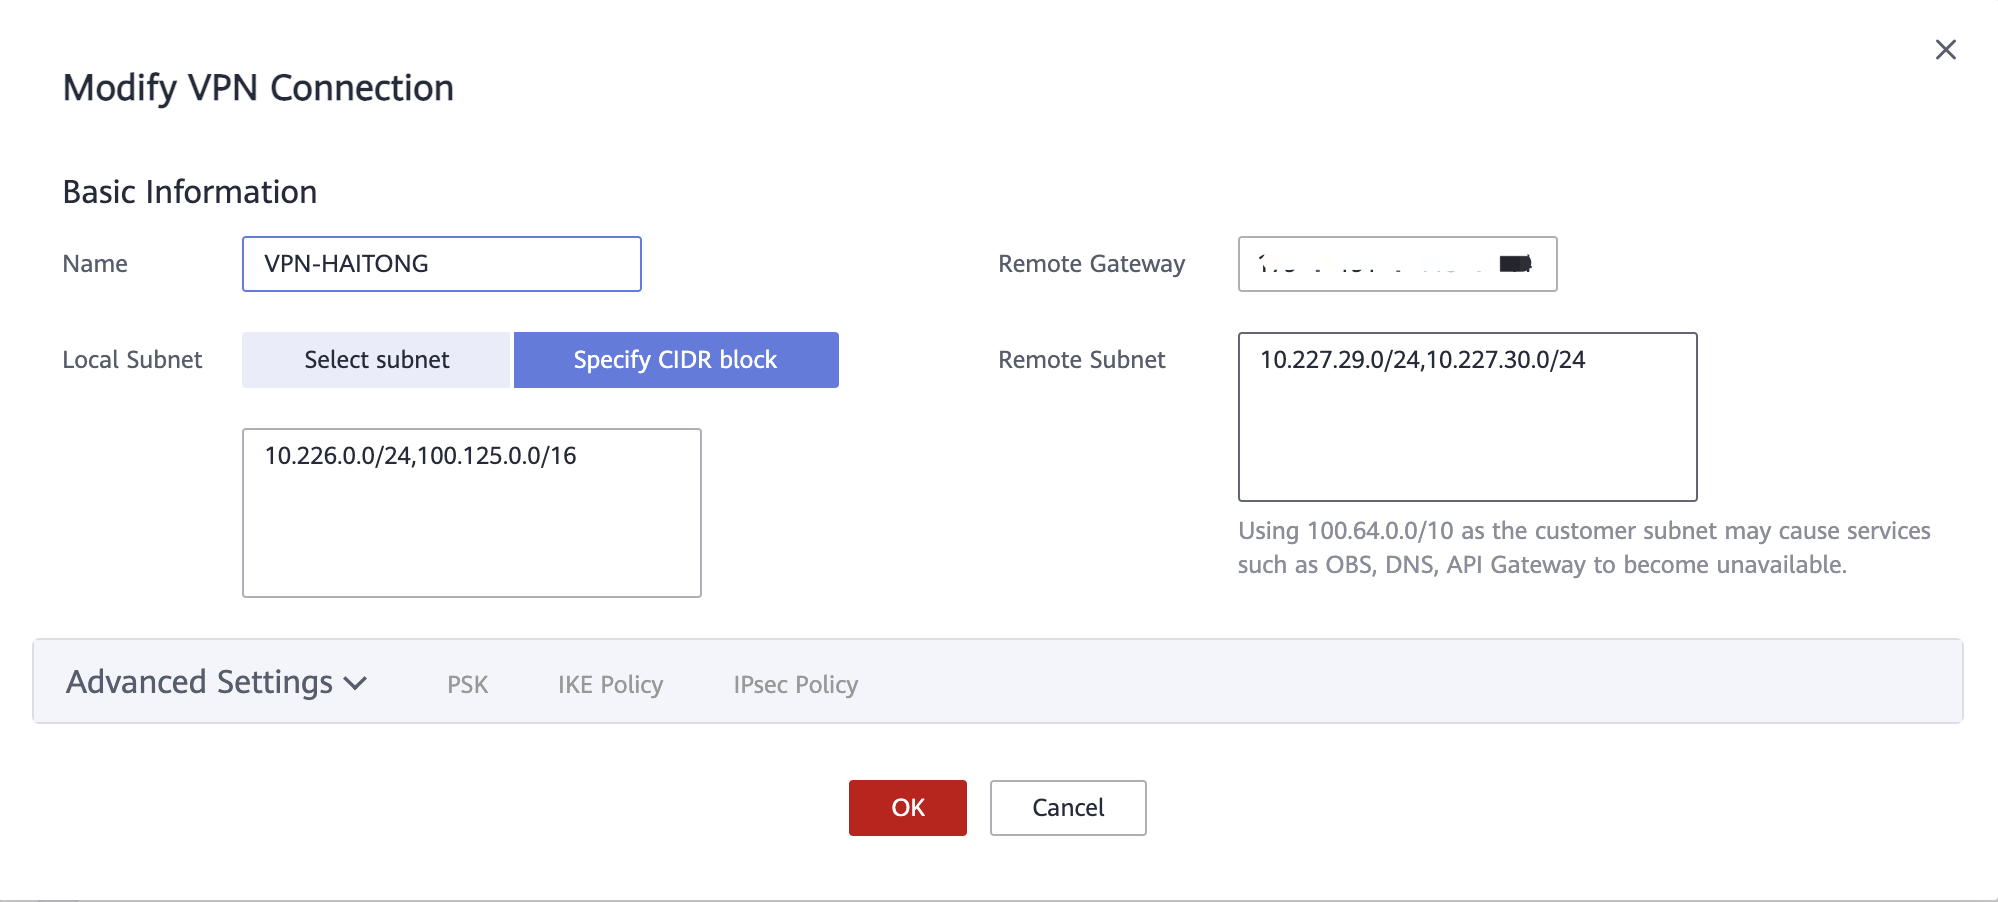Screen dimensions: 1998x902
Task: Click the Local Subnet label
Action: tap(132, 360)
